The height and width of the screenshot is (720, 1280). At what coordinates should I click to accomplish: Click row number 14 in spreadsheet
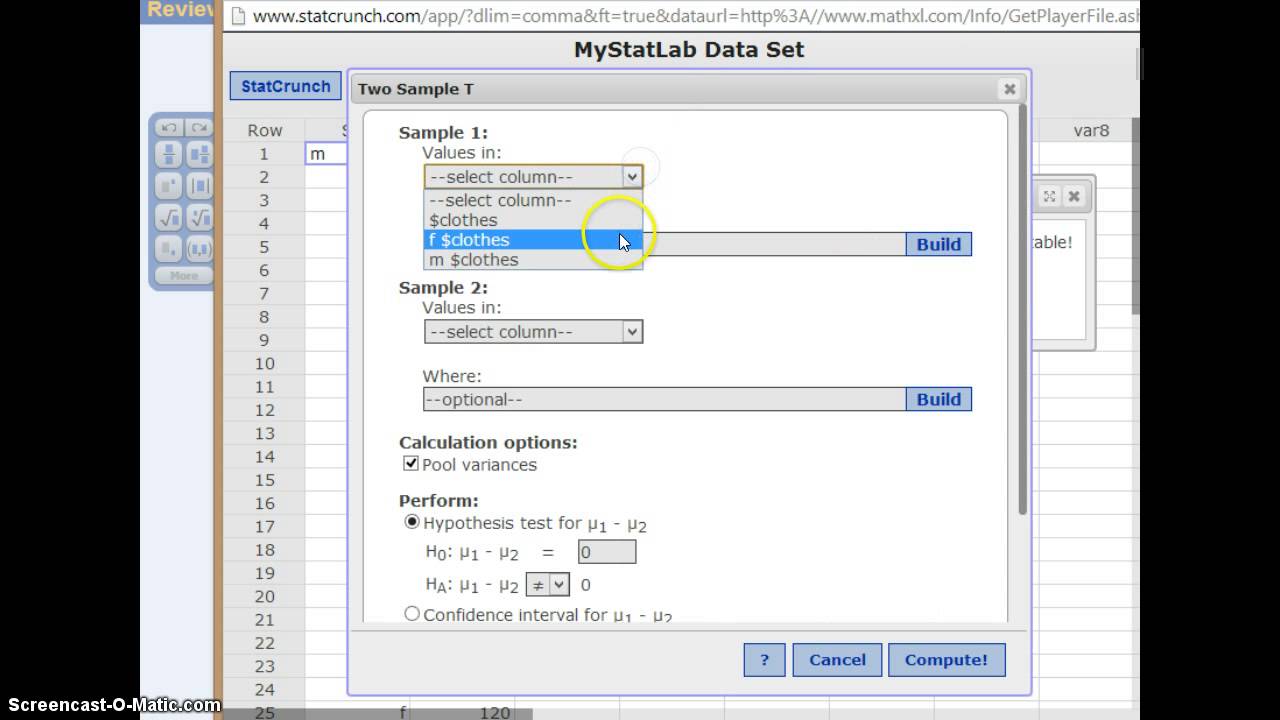[264, 457]
